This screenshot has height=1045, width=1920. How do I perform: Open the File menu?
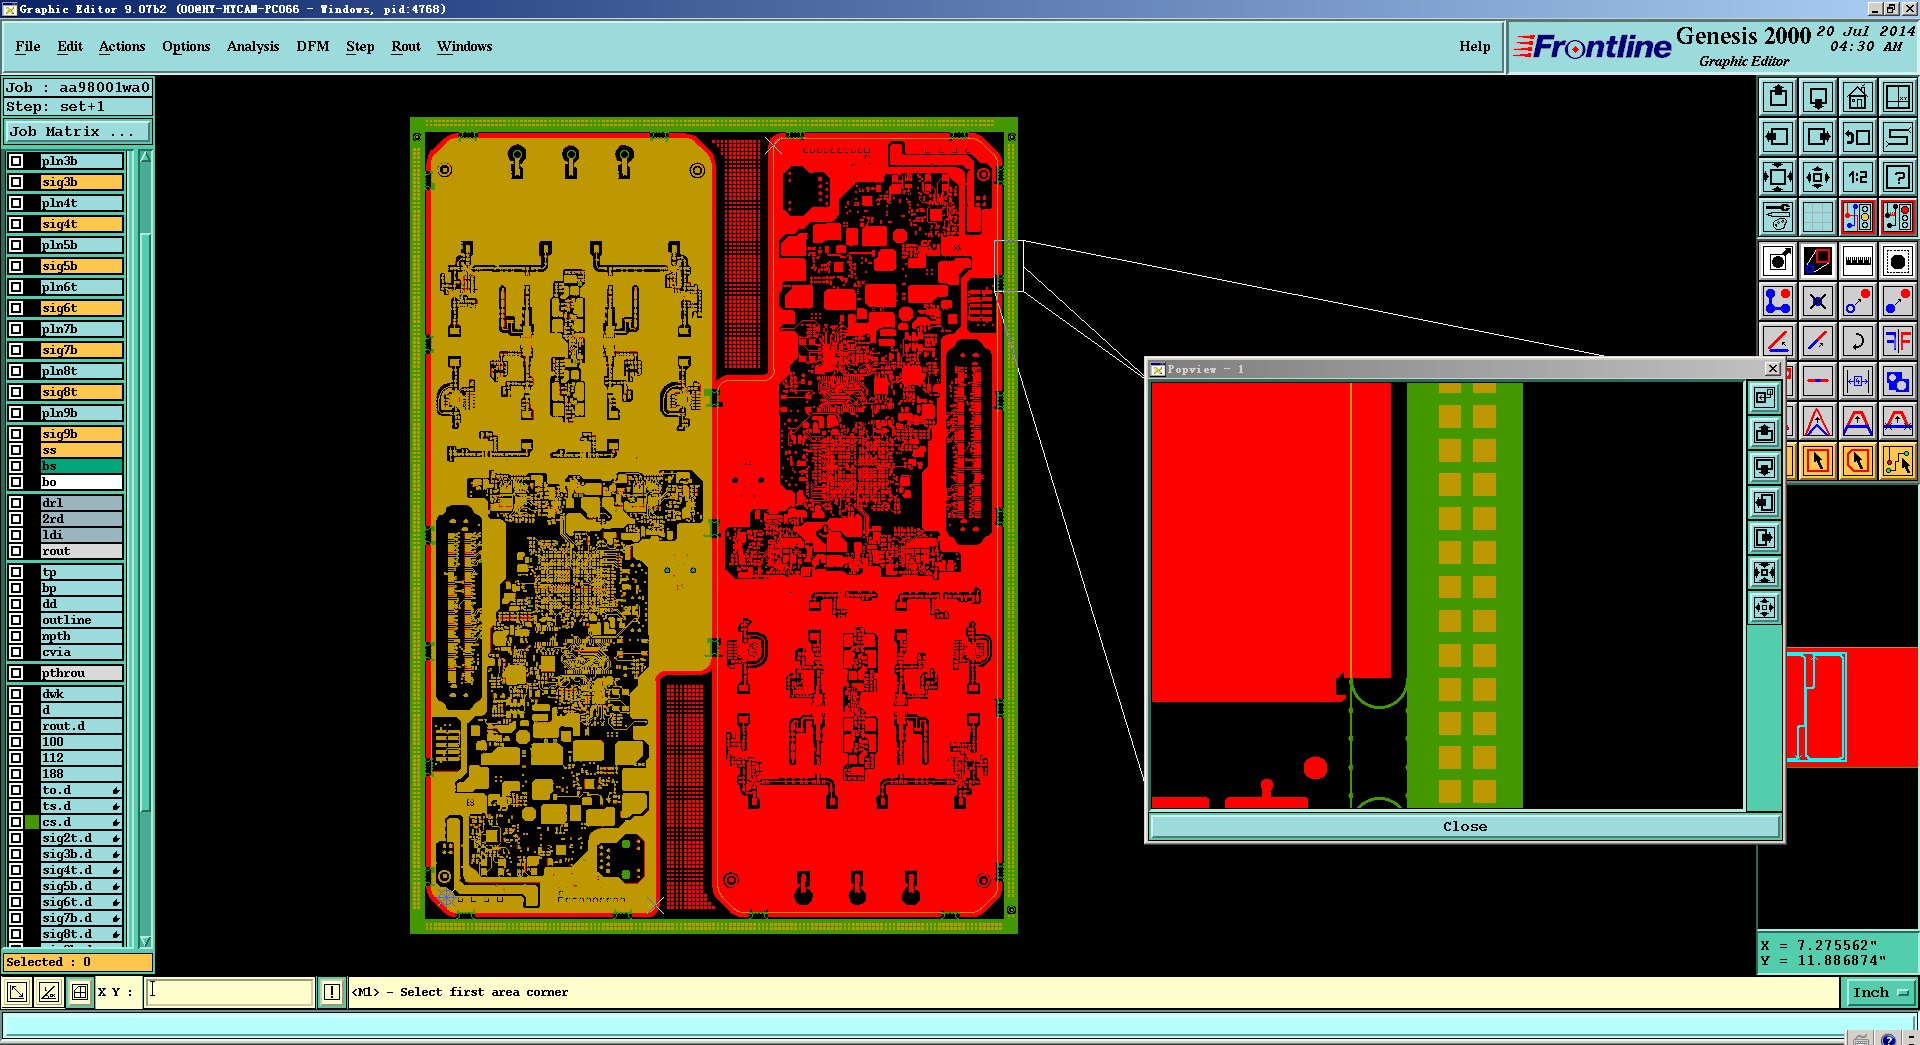pyautogui.click(x=28, y=46)
